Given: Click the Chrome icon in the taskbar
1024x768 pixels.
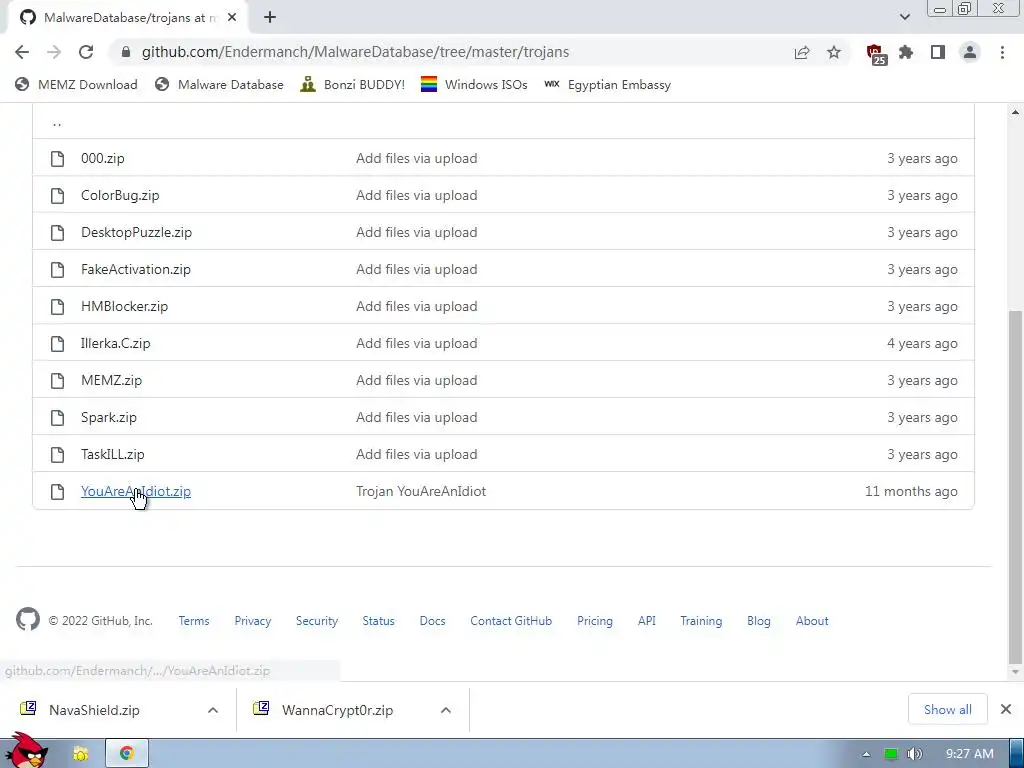Looking at the screenshot, I should [x=127, y=754].
